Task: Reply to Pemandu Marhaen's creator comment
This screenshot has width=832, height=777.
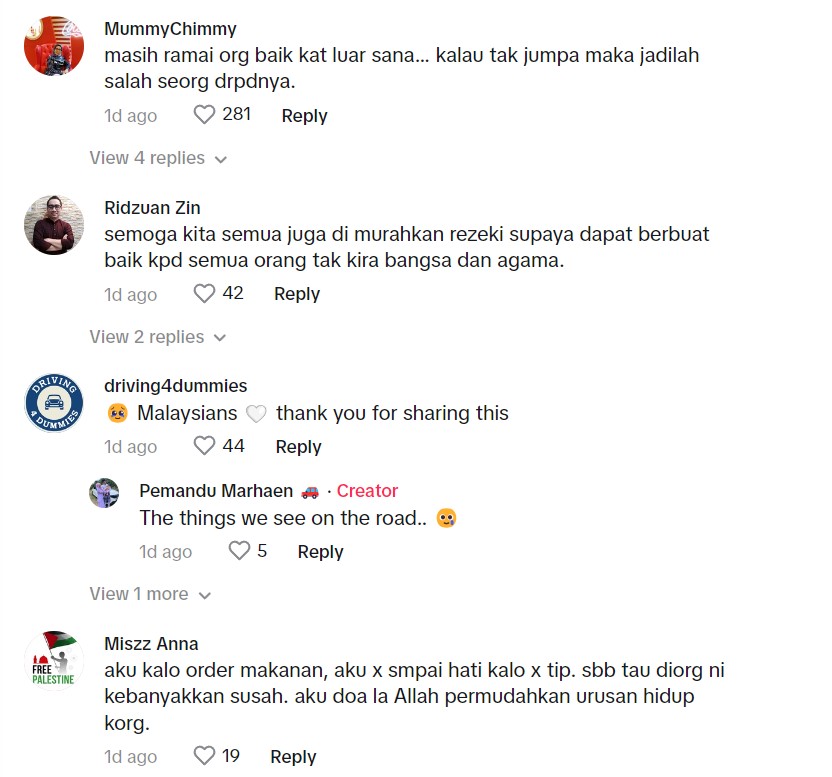Action: tap(320, 552)
